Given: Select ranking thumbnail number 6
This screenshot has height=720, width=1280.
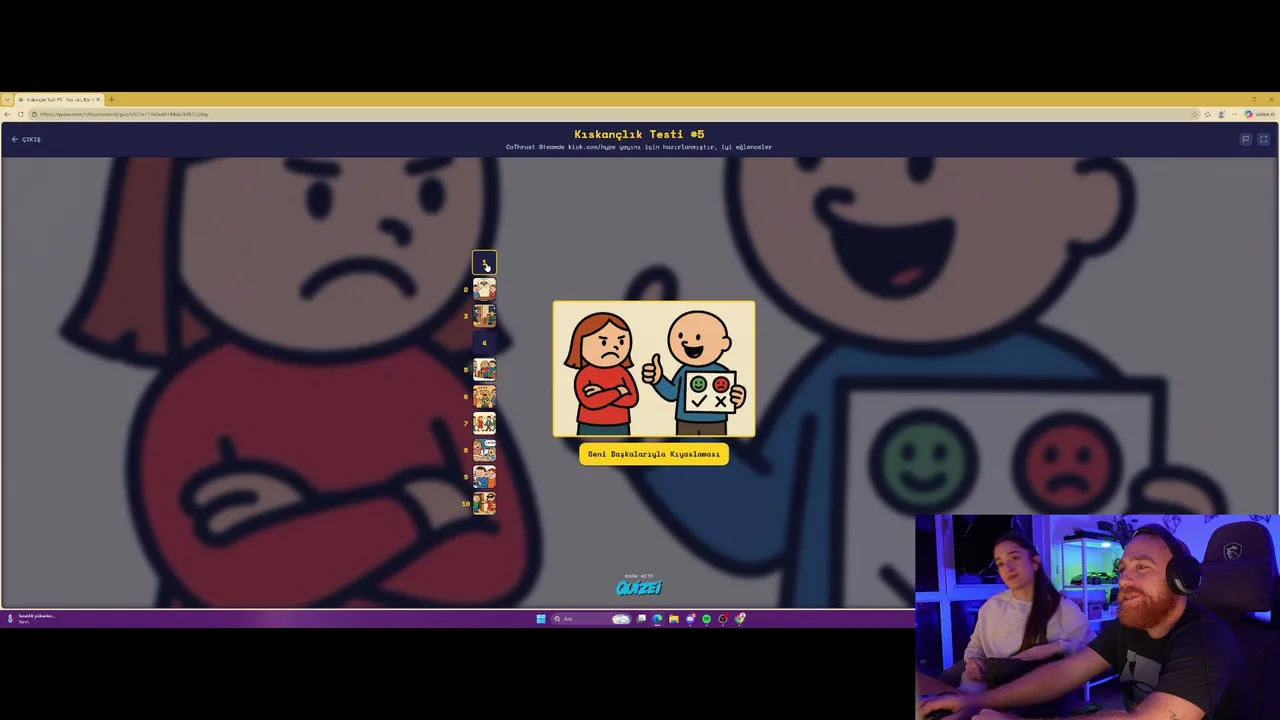Looking at the screenshot, I should (484, 397).
